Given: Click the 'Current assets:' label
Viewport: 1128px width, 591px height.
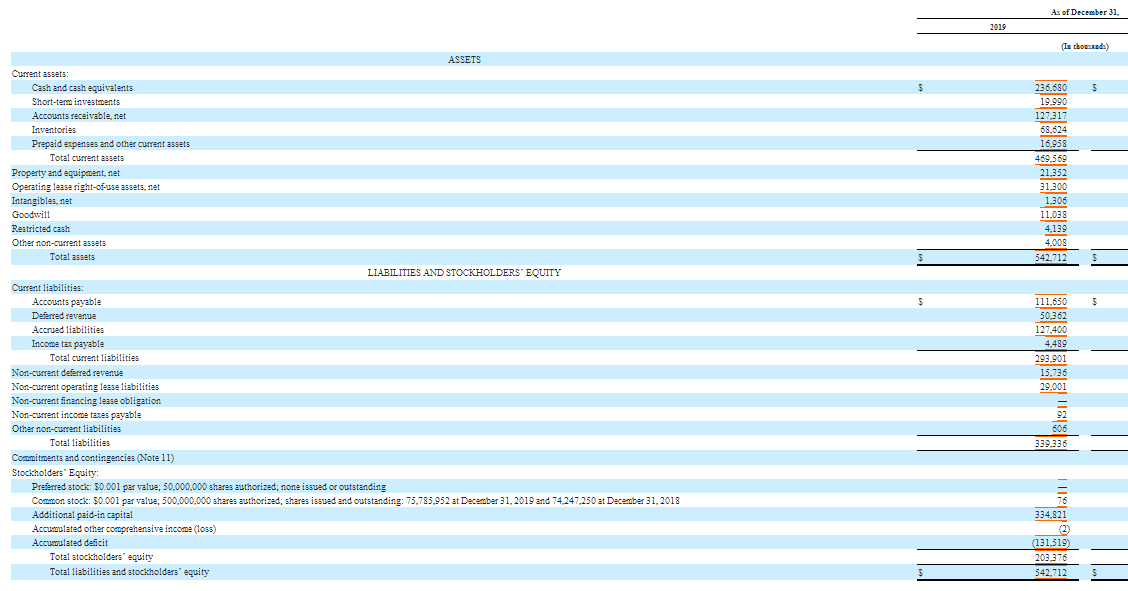Looking at the screenshot, I should point(40,74).
